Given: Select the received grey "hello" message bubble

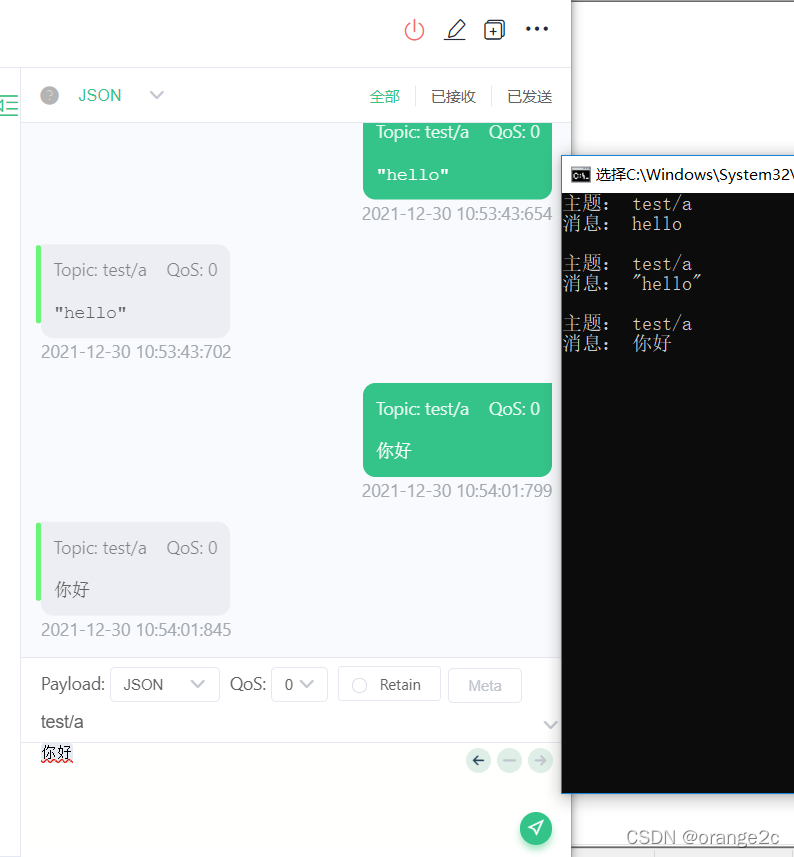Looking at the screenshot, I should tap(136, 291).
